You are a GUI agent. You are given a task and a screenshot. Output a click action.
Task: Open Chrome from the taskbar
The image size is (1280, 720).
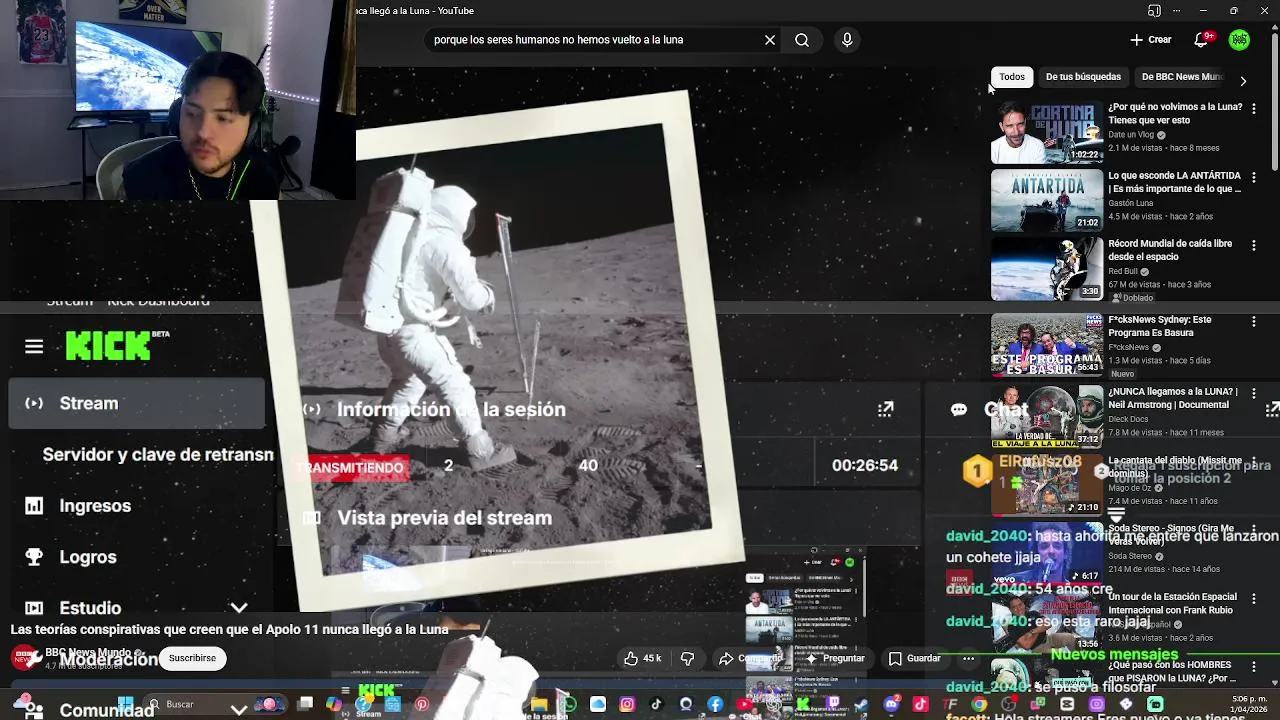pos(979,705)
